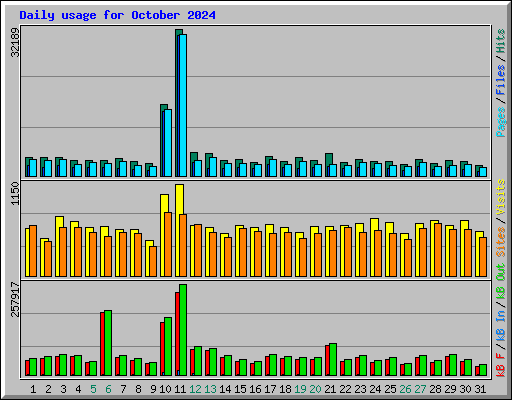Select weekend day 19 label
This screenshot has width=512, height=400.
click(300, 389)
